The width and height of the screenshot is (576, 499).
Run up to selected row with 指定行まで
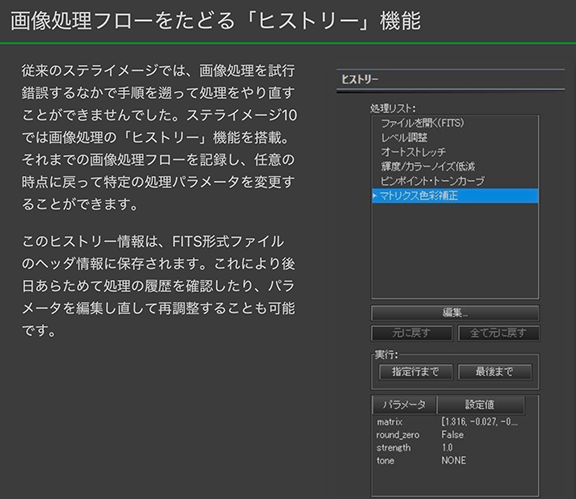(x=415, y=372)
